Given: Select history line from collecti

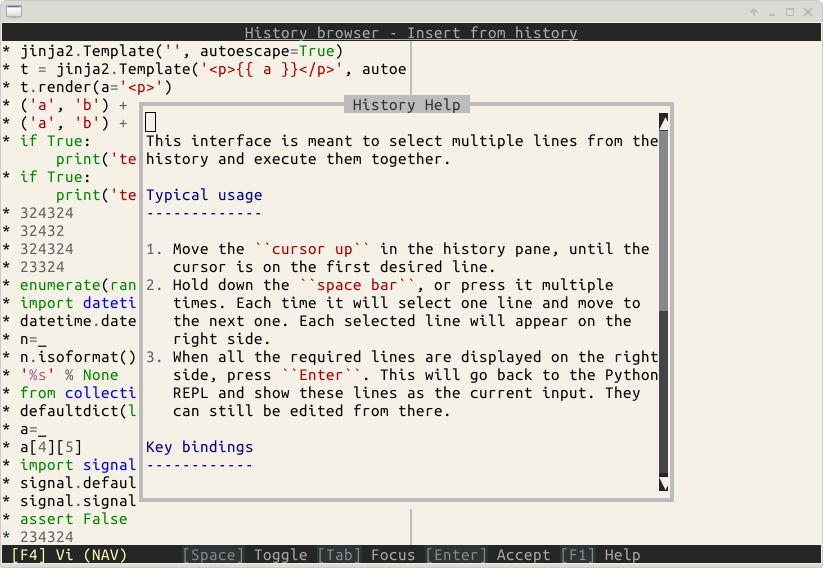Looking at the screenshot, I should (78, 392).
